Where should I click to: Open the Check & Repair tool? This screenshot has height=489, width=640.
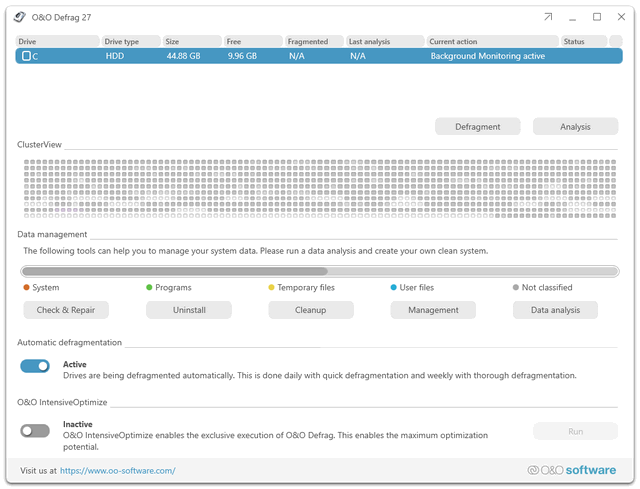(66, 310)
